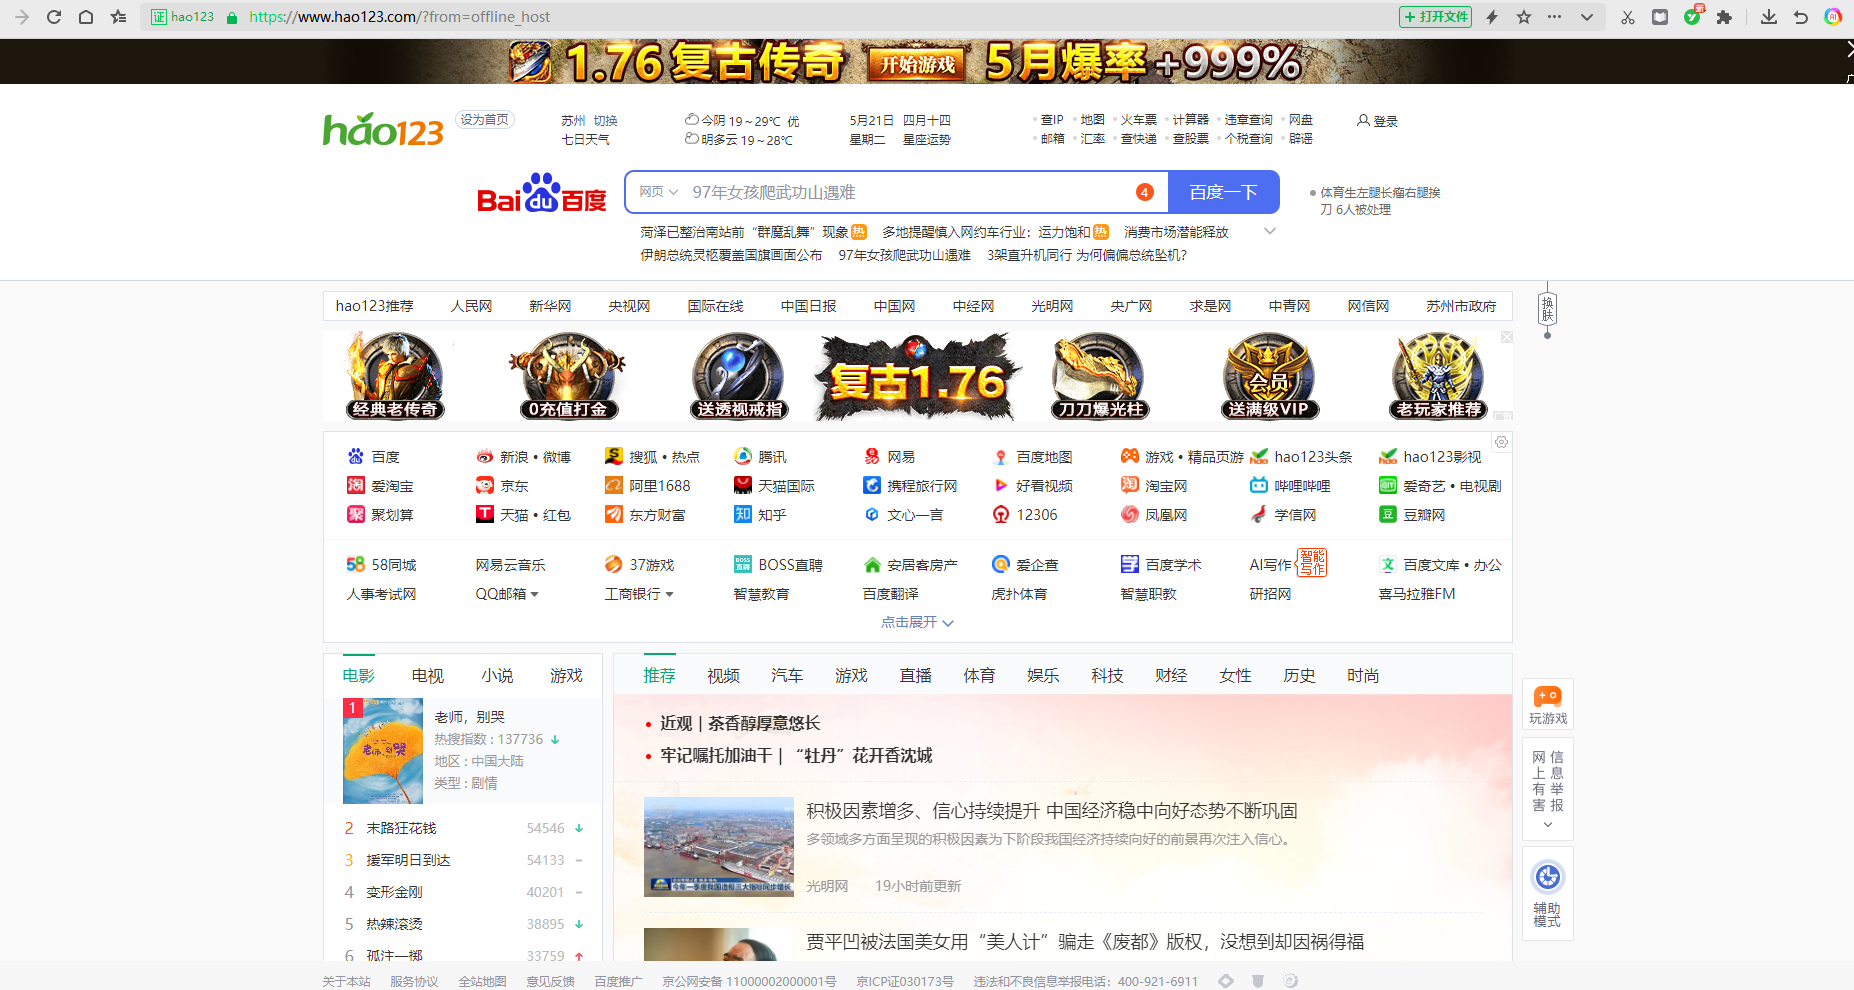
Task: Open the lightning speed-mode icon in address bar
Action: [x=1492, y=17]
